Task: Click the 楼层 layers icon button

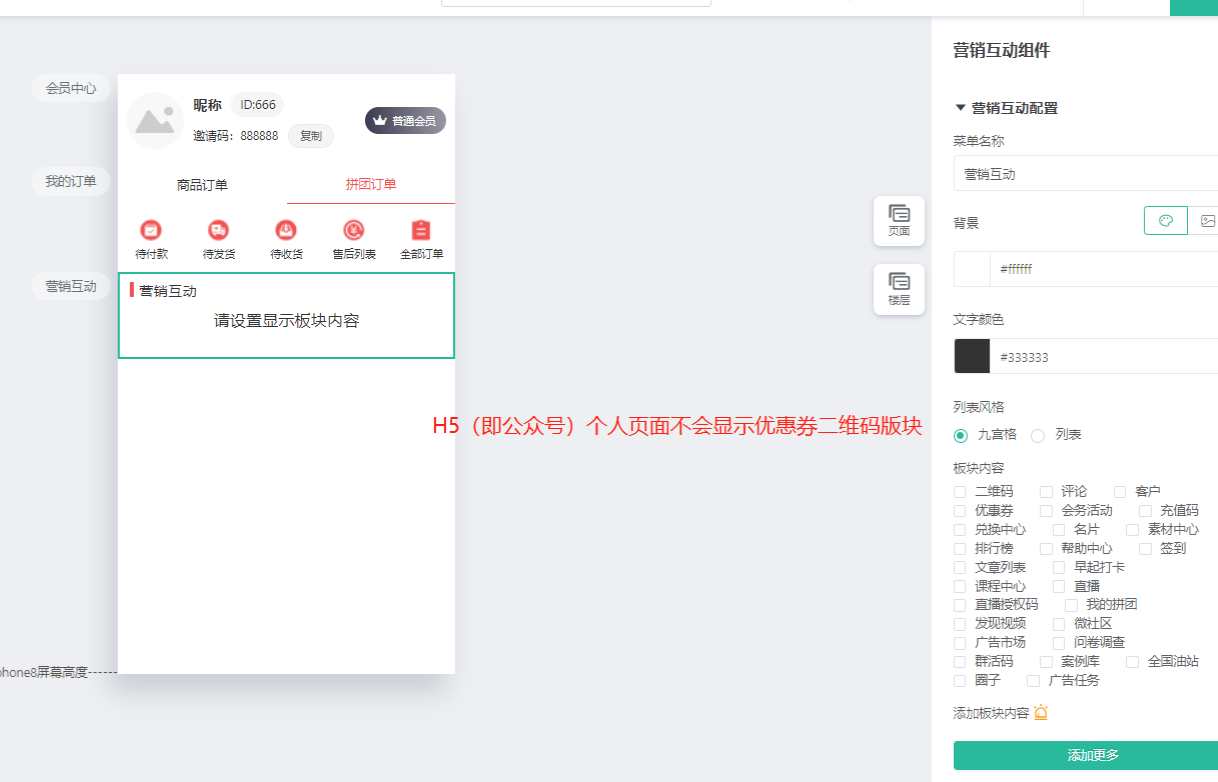Action: (x=899, y=283)
